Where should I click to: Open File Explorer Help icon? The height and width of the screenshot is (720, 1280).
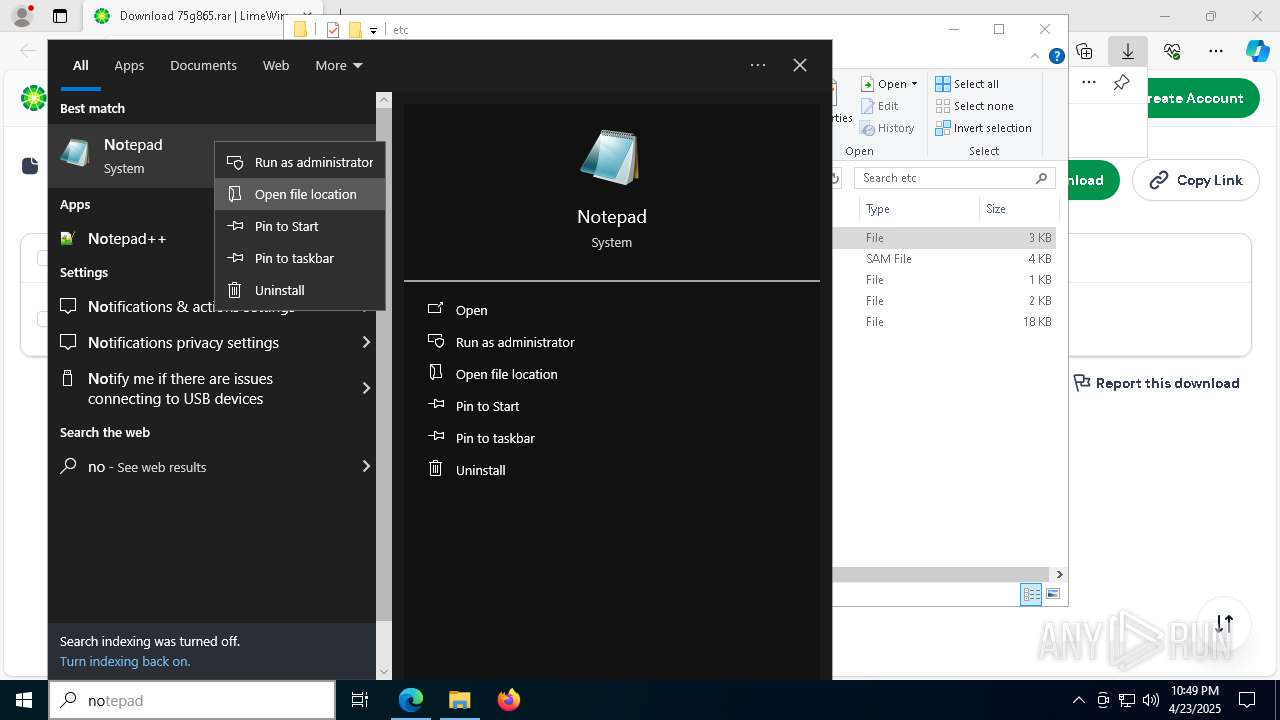coord(1056,56)
